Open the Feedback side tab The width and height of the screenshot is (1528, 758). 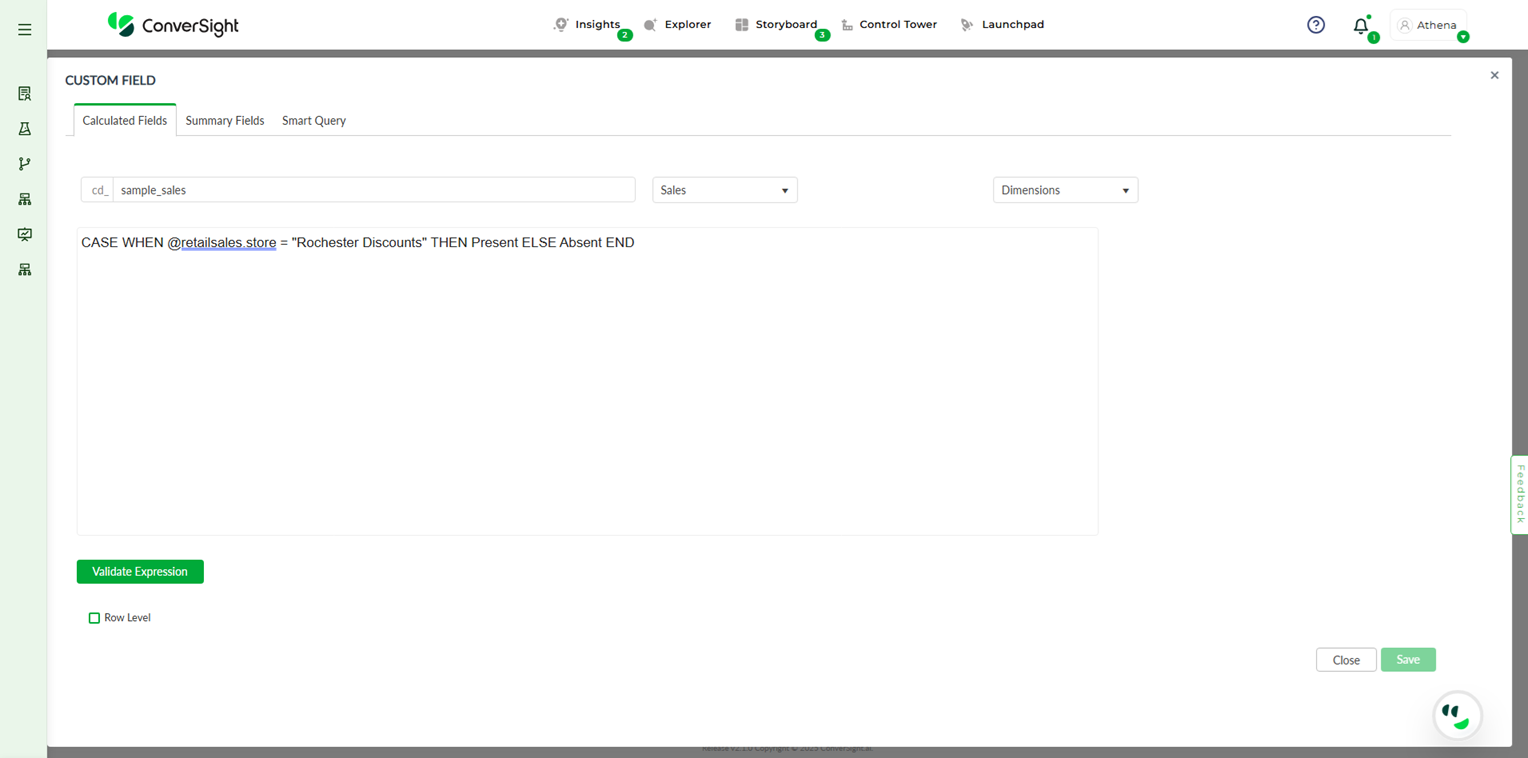coord(1519,494)
